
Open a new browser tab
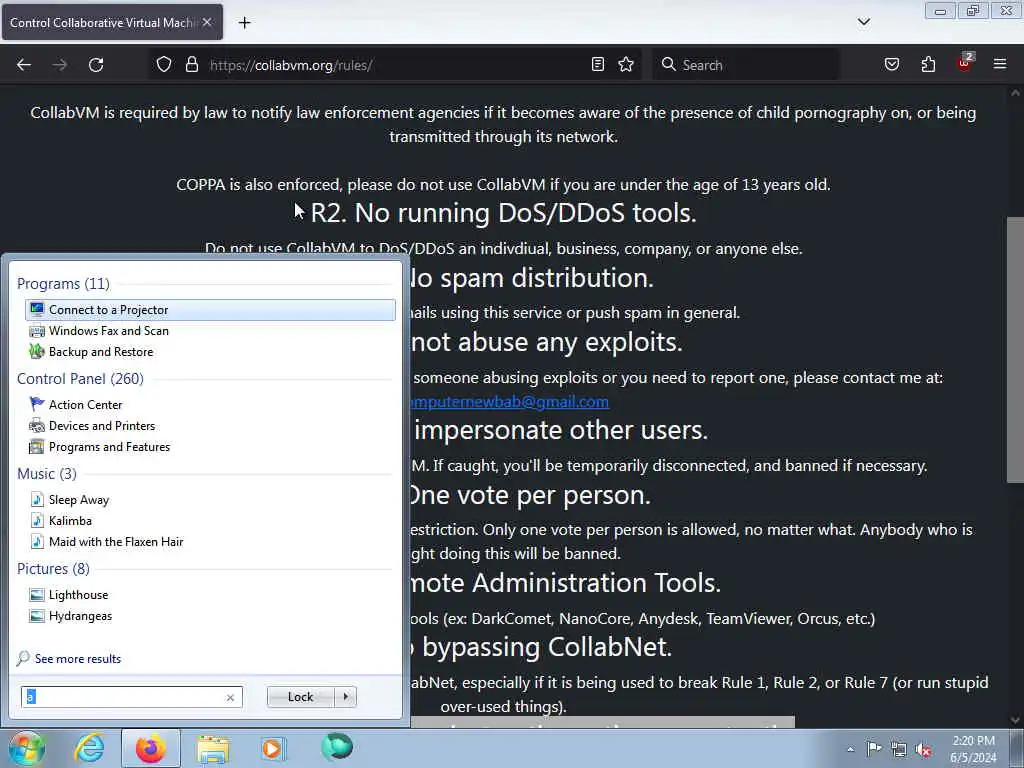[244, 23]
